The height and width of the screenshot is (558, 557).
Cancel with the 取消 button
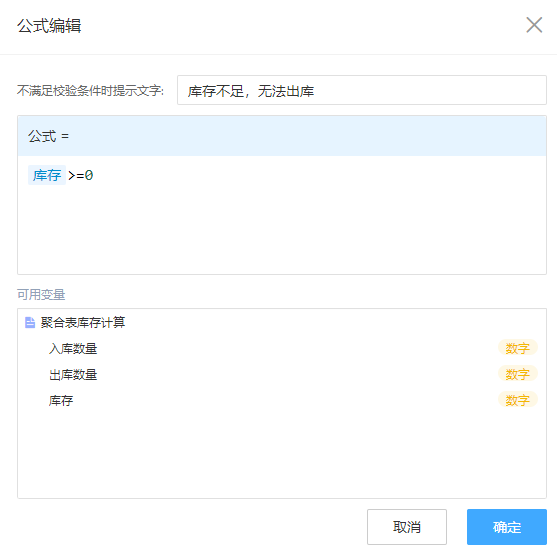(407, 527)
